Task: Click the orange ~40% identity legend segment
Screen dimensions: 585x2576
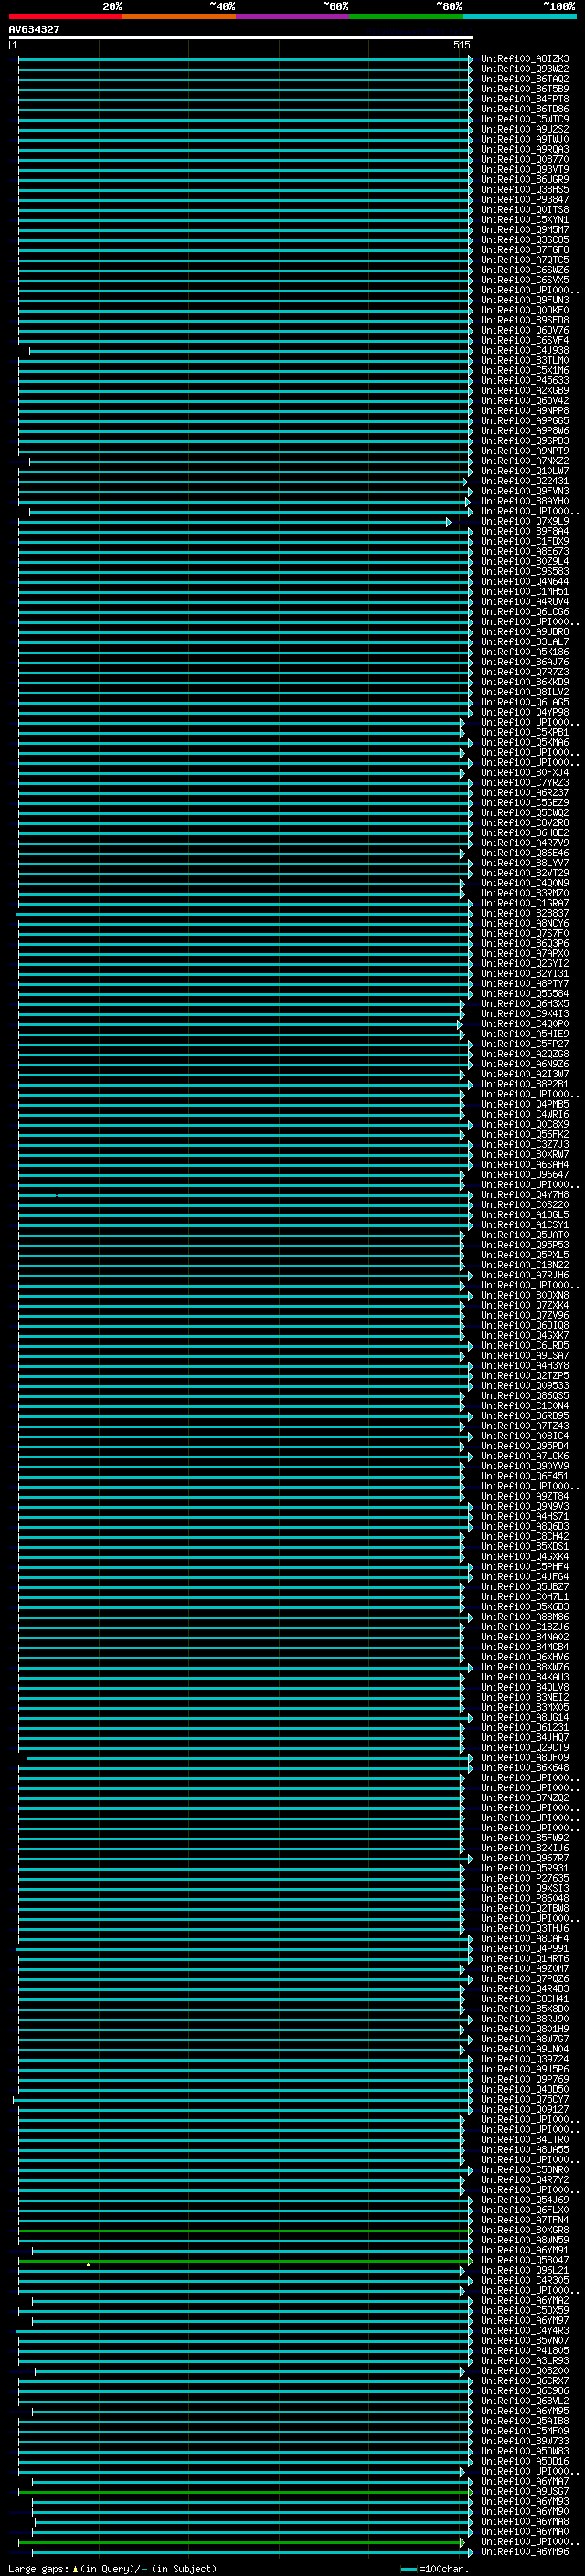Action: coord(180,16)
